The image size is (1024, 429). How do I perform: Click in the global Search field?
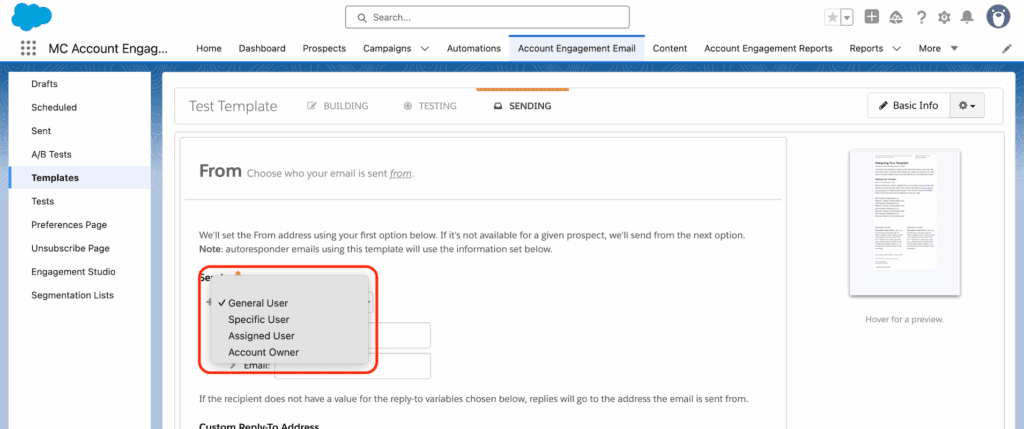487,18
